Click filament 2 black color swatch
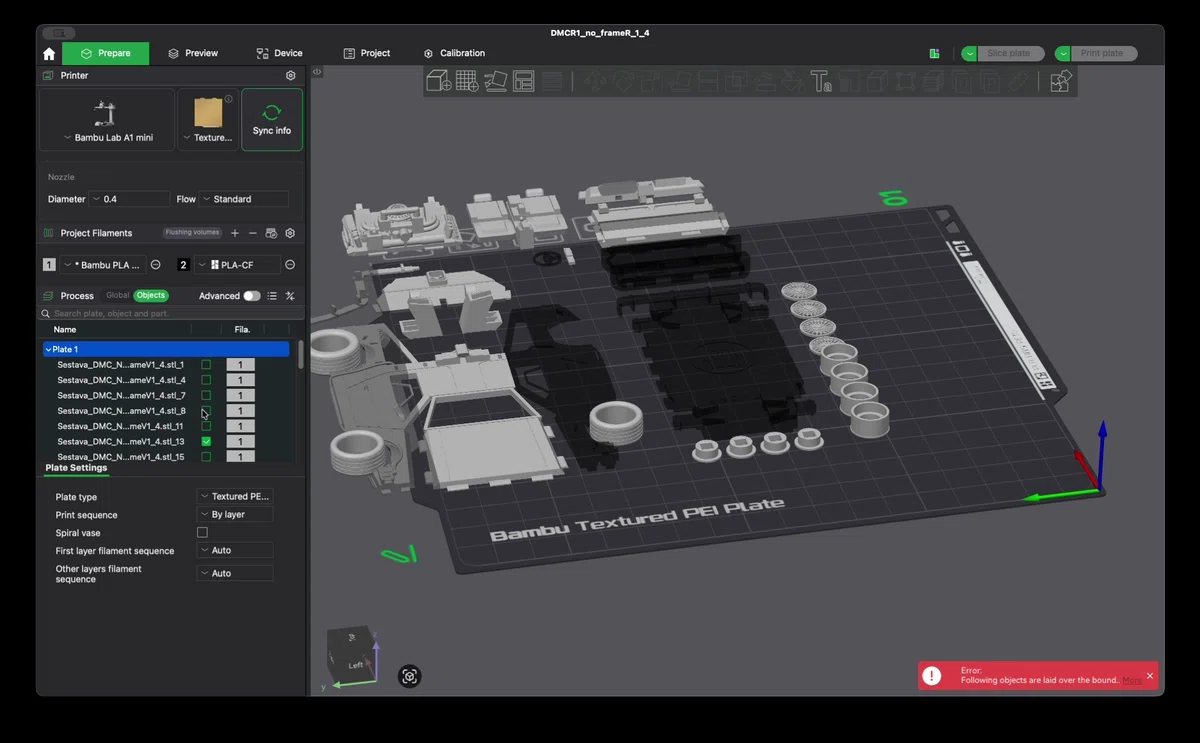 pyautogui.click(x=184, y=265)
